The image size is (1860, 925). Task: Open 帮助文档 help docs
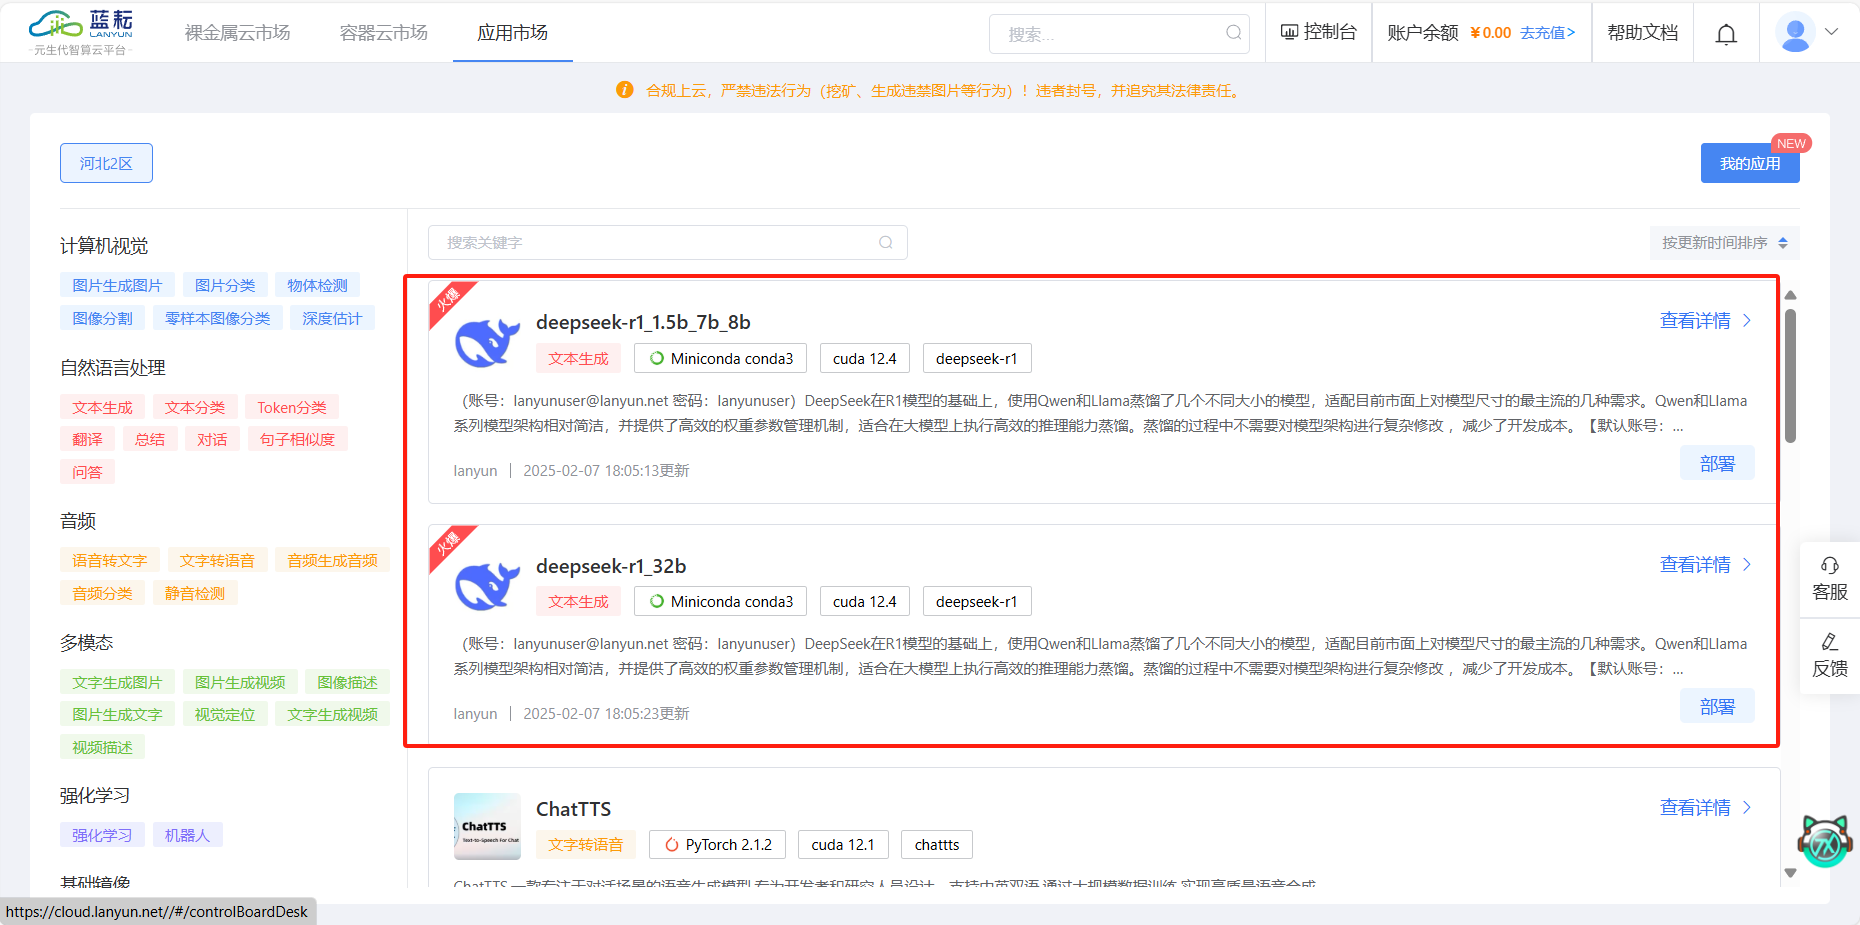tap(1642, 32)
